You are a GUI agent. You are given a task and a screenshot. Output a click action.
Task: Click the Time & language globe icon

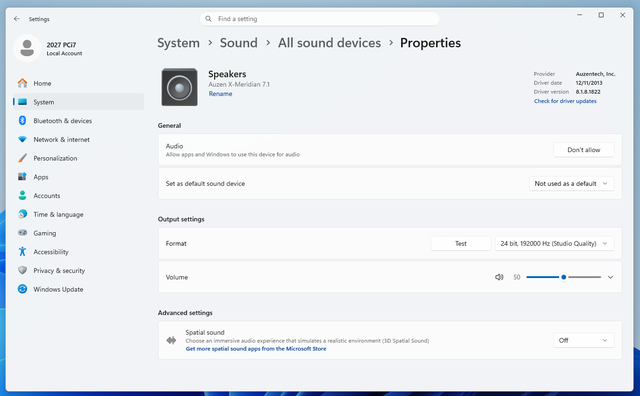(22, 214)
